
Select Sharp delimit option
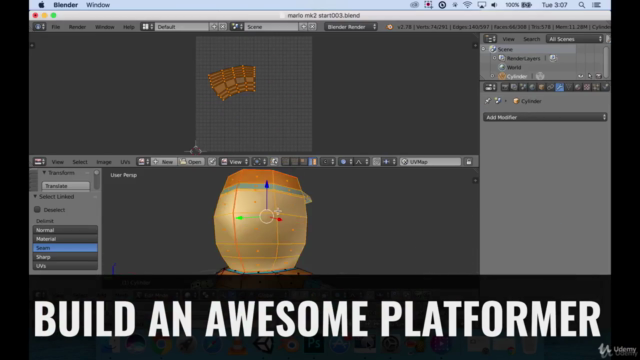65,257
